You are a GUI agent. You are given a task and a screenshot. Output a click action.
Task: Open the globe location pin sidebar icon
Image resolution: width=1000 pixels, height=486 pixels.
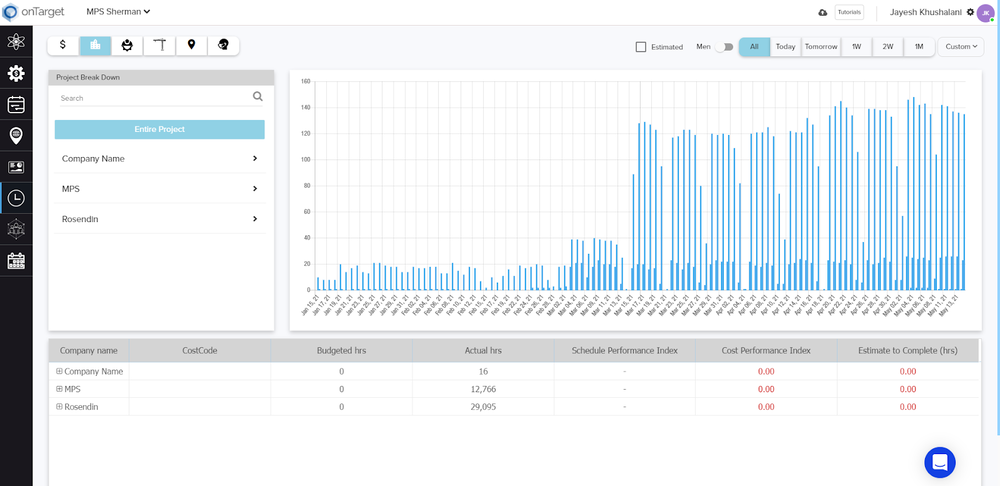pyautogui.click(x=16, y=136)
